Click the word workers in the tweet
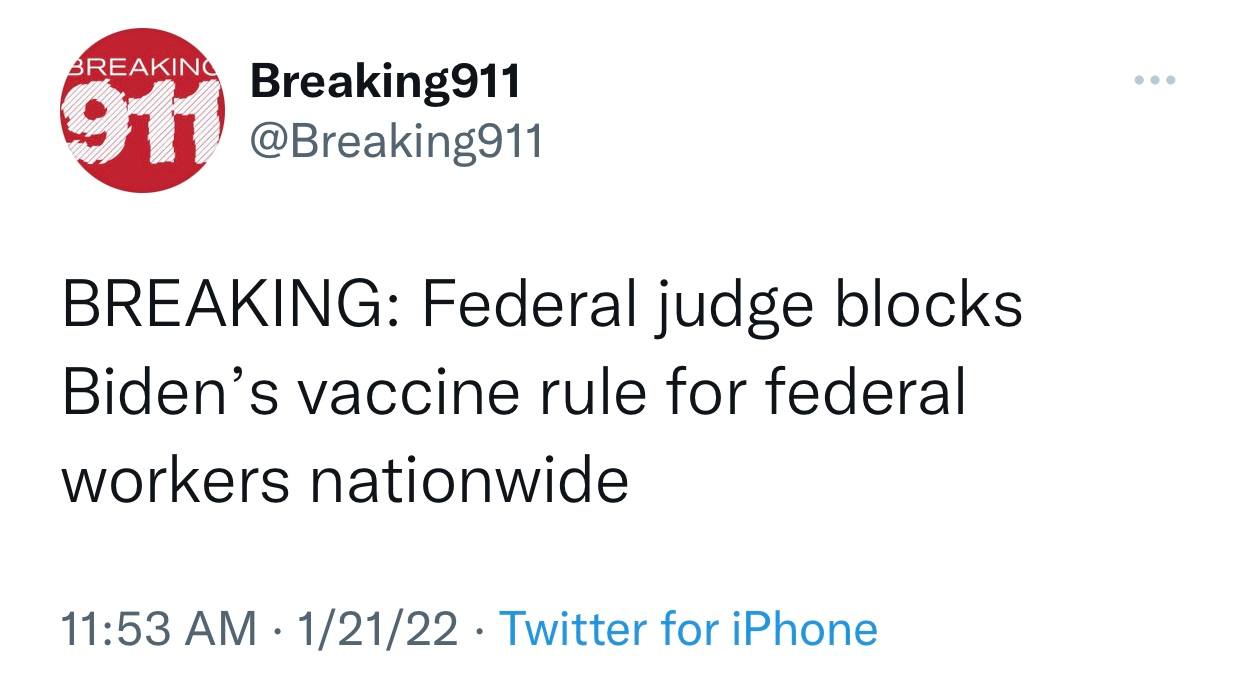Image resolution: width=1242 pixels, height=691 pixels. tap(176, 481)
